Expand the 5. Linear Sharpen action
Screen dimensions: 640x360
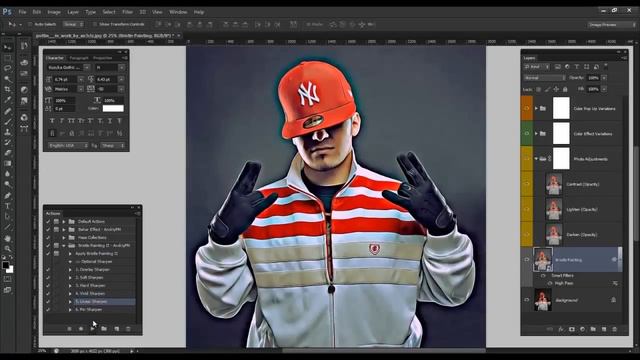coord(70,302)
